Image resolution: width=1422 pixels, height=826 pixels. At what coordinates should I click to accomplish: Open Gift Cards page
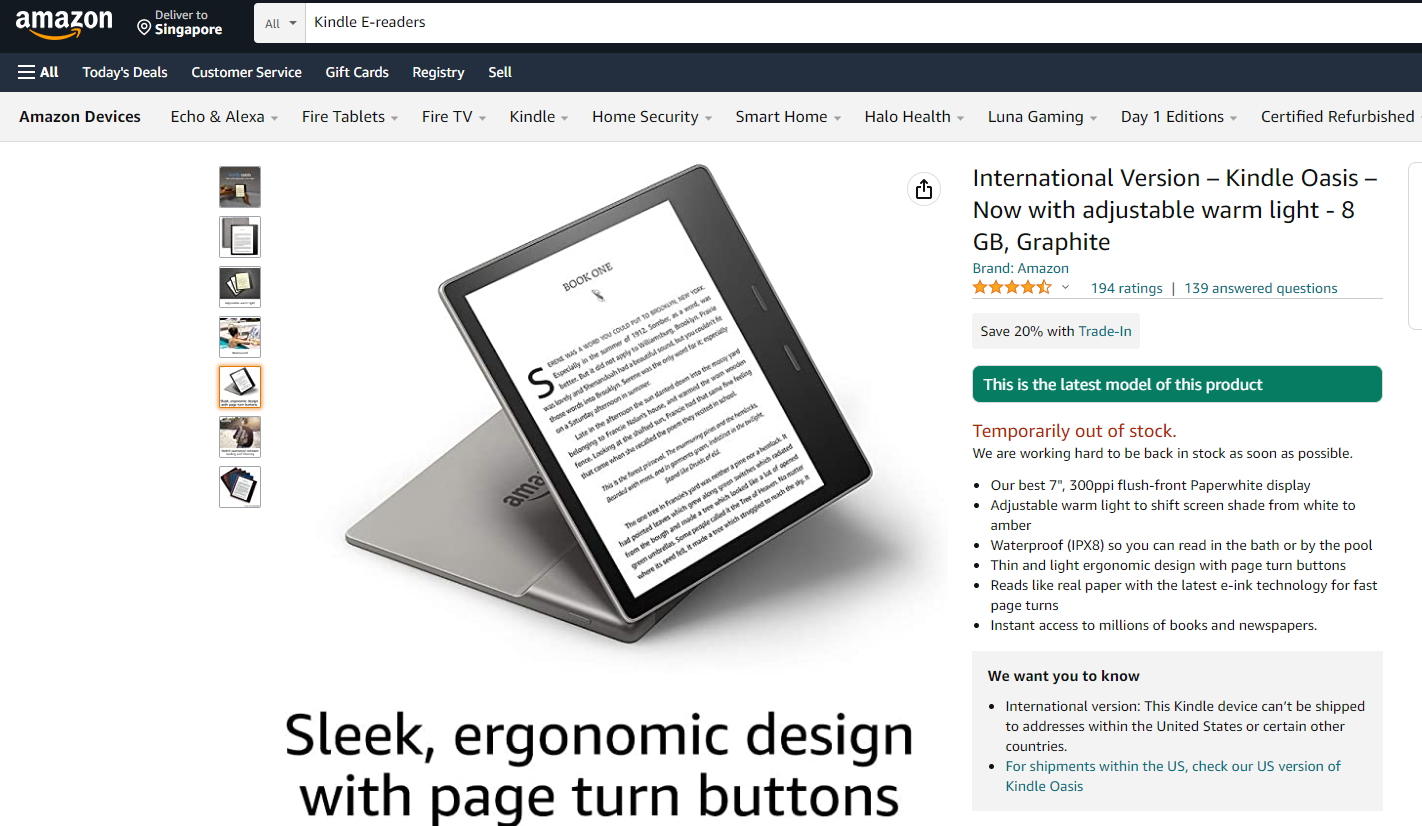357,72
